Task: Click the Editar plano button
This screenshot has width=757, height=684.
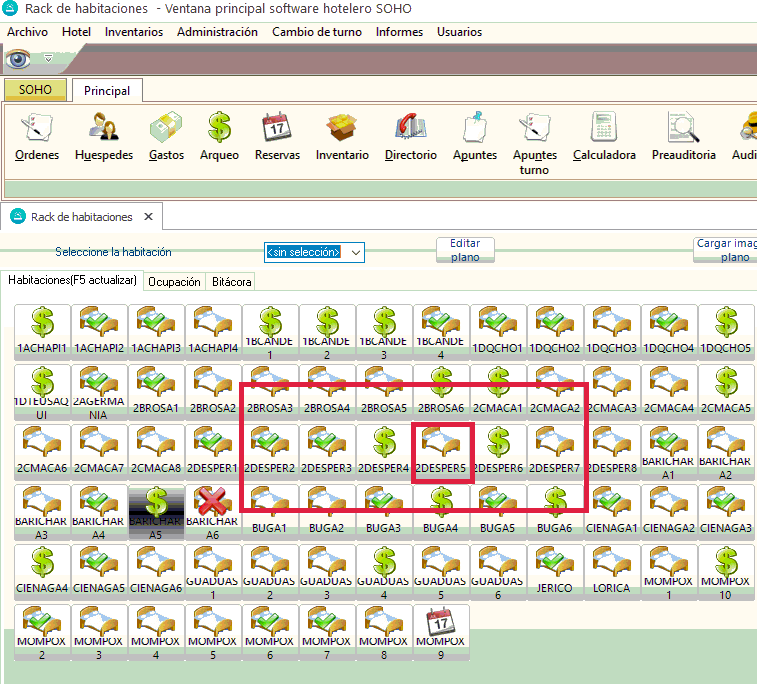Action: [465, 250]
